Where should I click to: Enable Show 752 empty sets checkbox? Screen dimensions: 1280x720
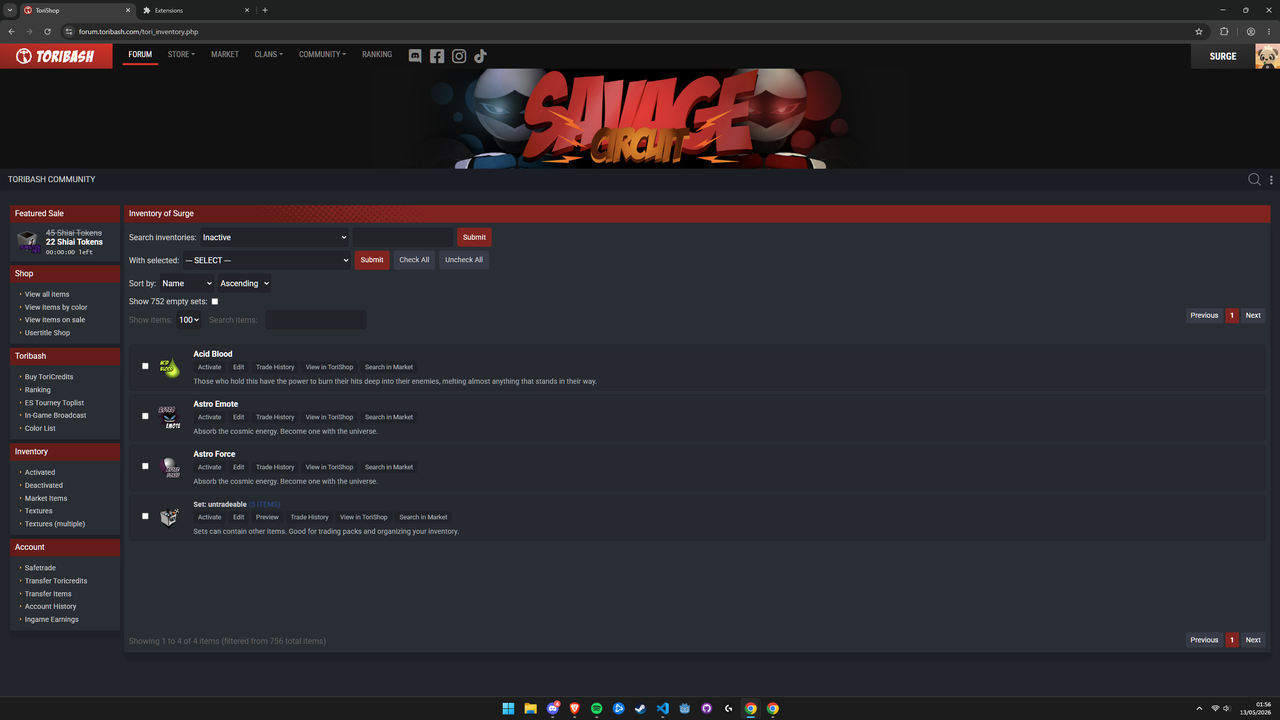click(215, 301)
